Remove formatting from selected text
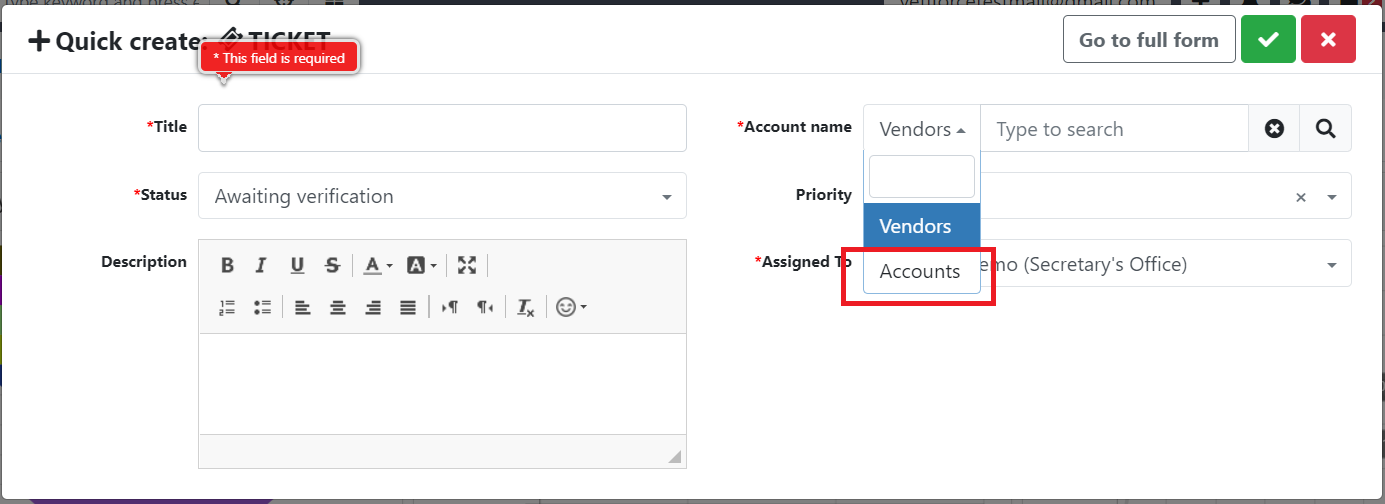 (526, 307)
